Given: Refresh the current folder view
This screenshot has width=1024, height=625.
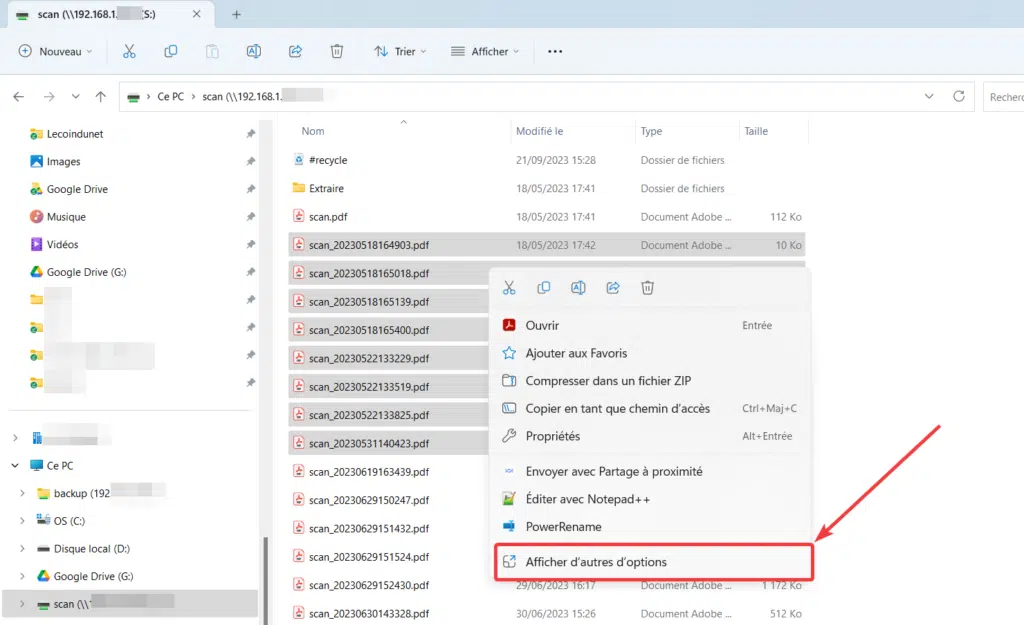Looking at the screenshot, I should pos(959,97).
